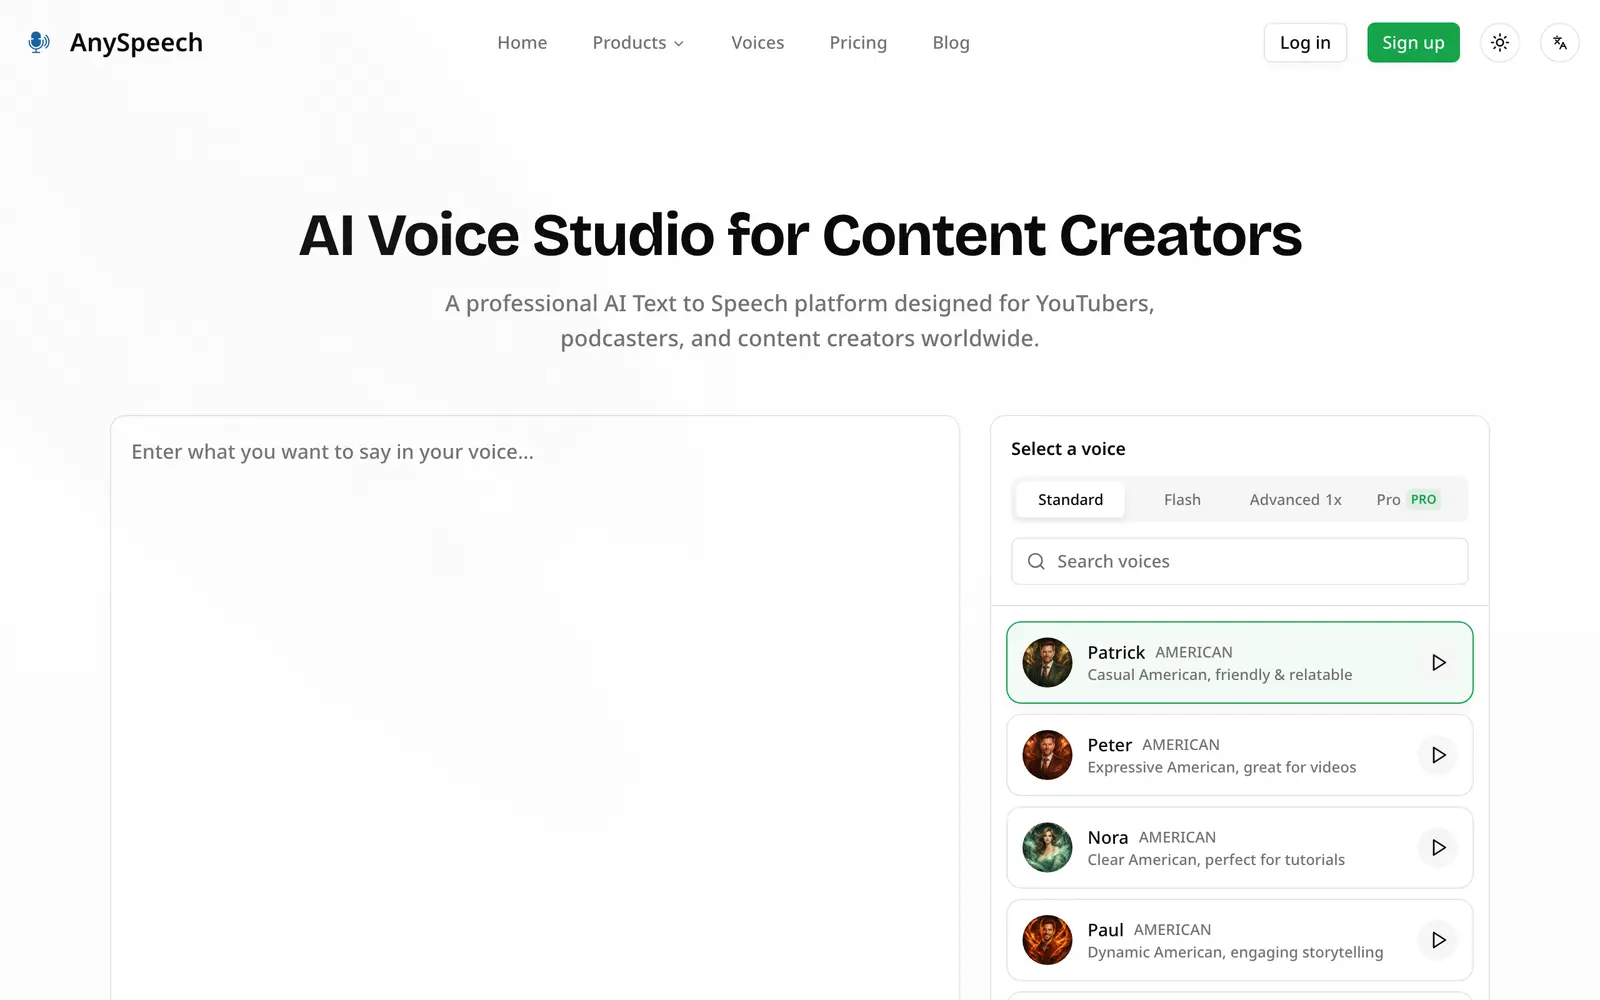This screenshot has height=1000, width=1600.
Task: Toggle the light/dark theme sun icon
Action: (x=1499, y=42)
